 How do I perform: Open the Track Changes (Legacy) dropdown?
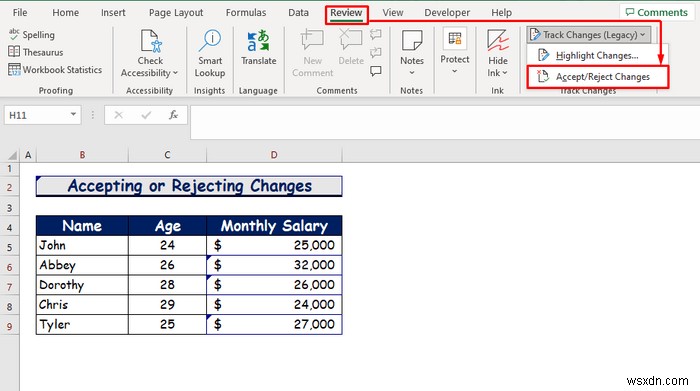coord(588,34)
